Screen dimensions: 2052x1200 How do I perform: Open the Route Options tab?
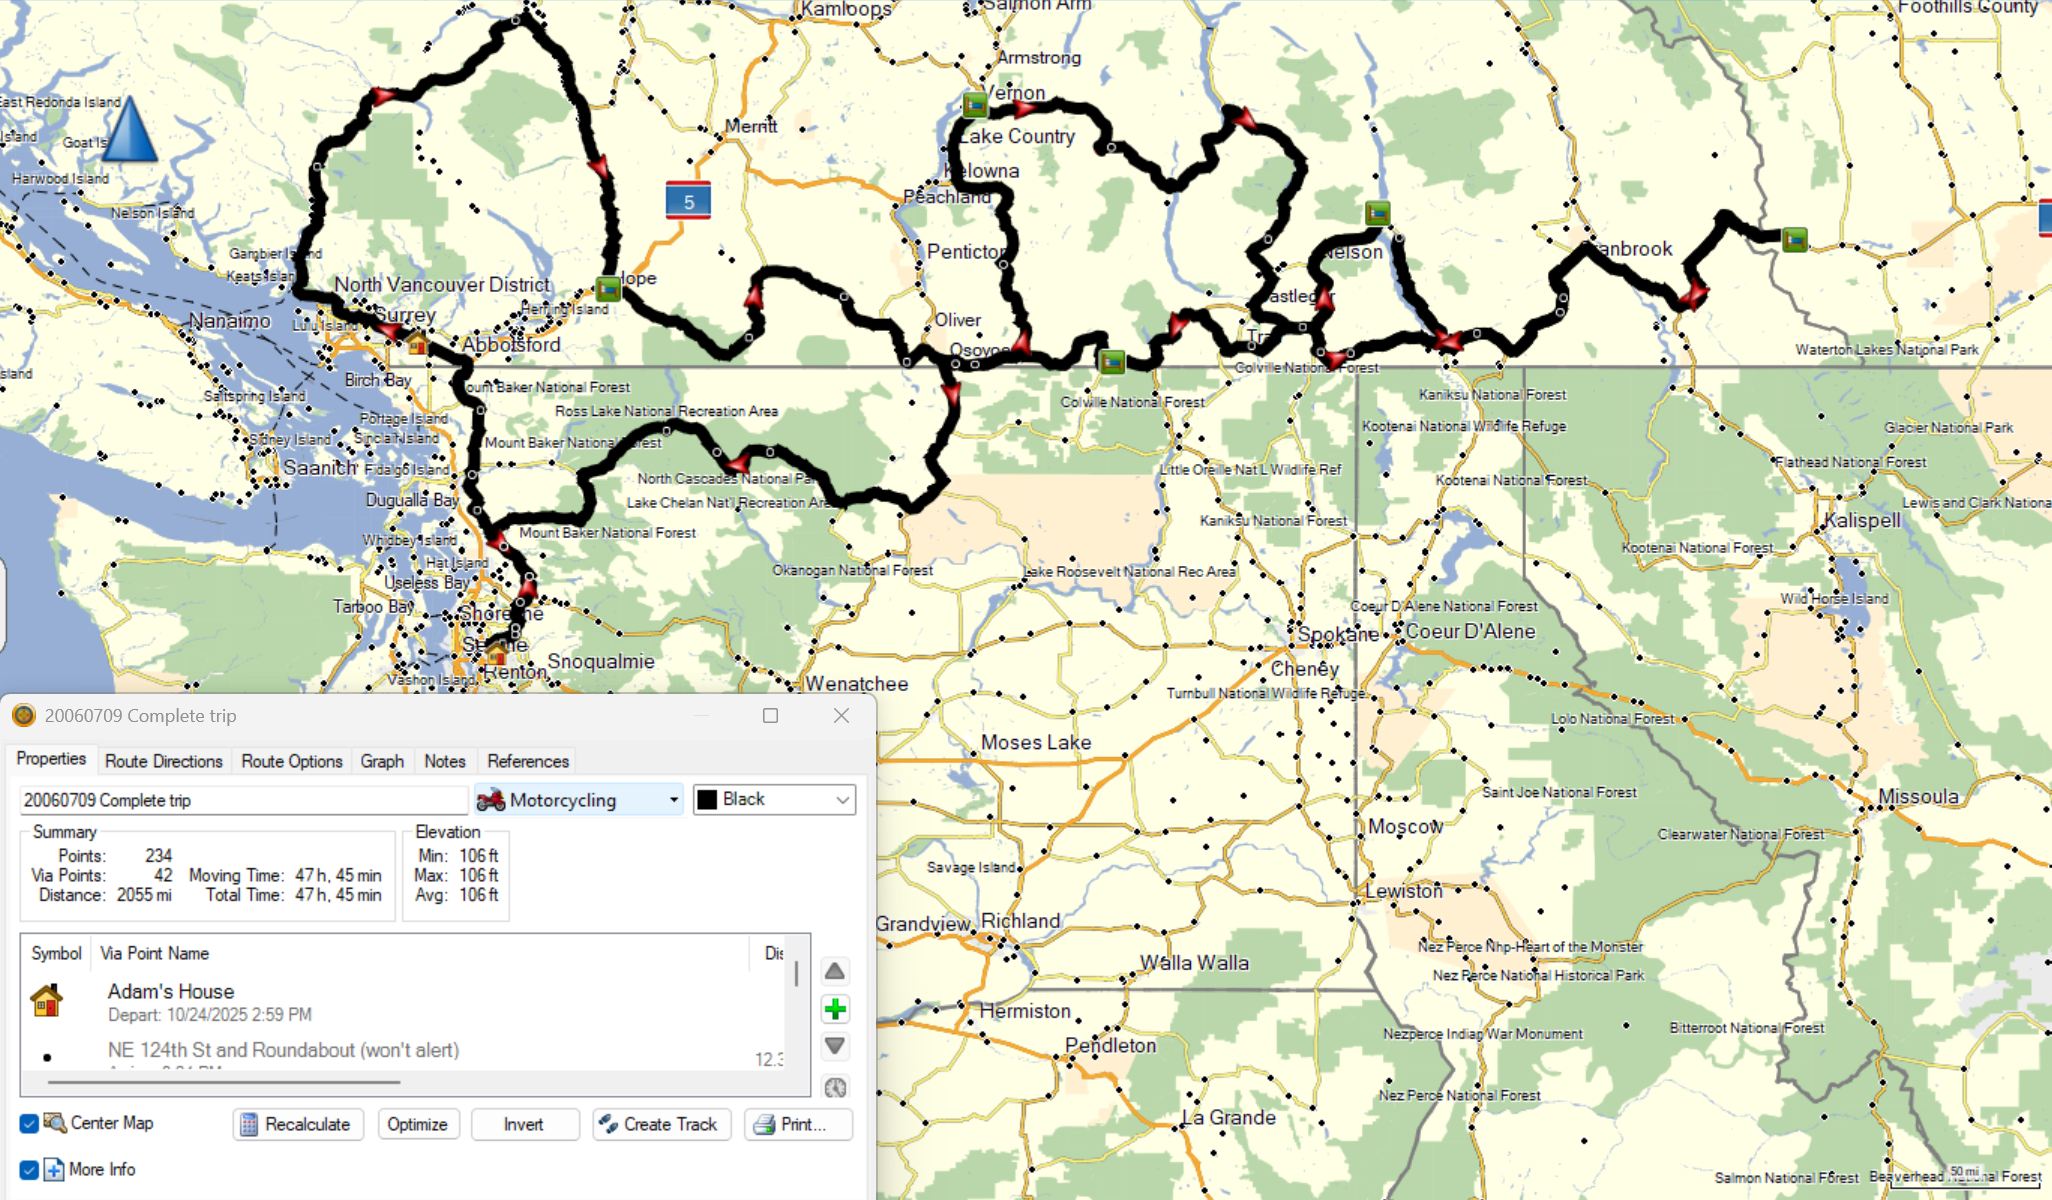pos(291,761)
